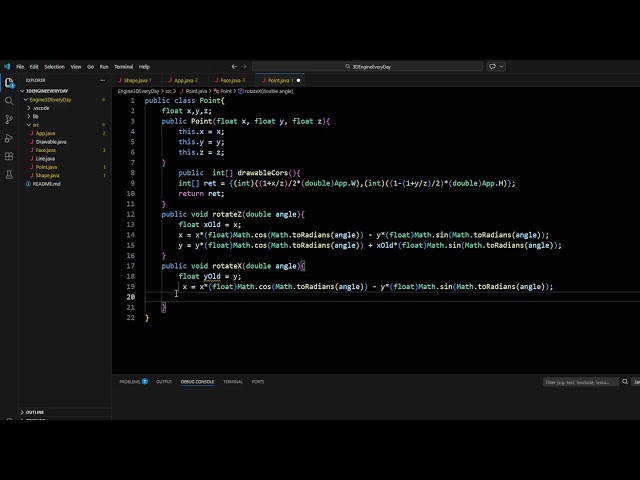This screenshot has width=640, height=480.
Task: Click the 'rotateZ' method name on line 12
Action: (x=227, y=214)
